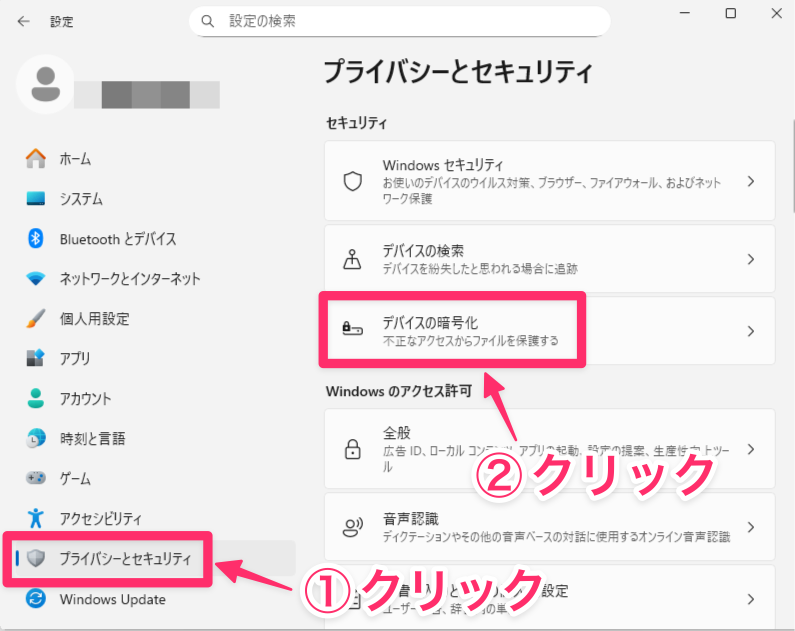795x631 pixels.
Task: Expand デバイスの暗号化 chevron arrow
Action: tap(750, 331)
